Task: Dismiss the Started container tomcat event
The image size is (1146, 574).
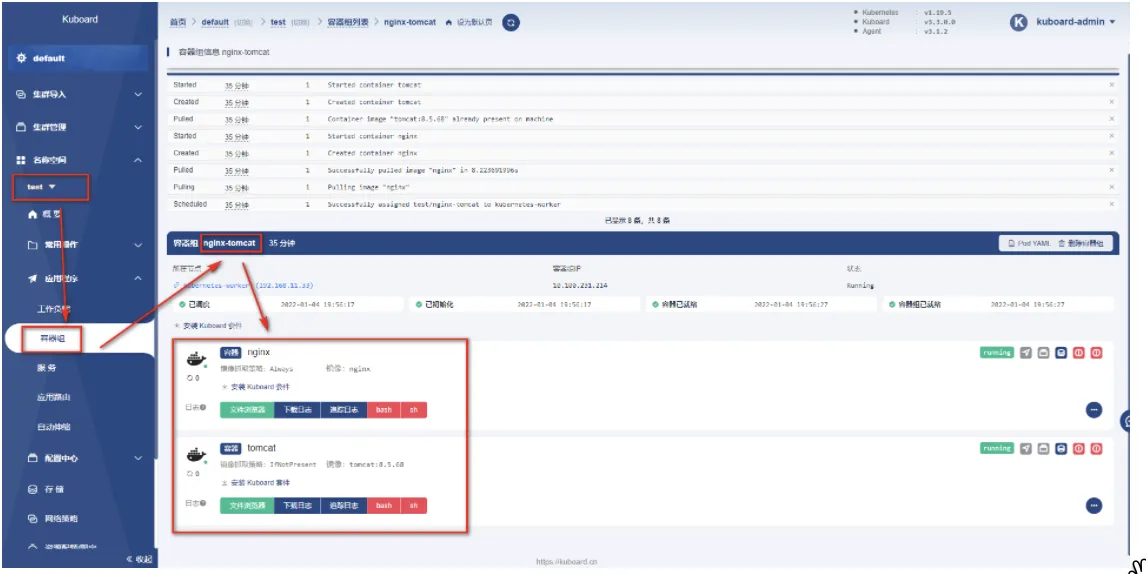Action: [1112, 86]
